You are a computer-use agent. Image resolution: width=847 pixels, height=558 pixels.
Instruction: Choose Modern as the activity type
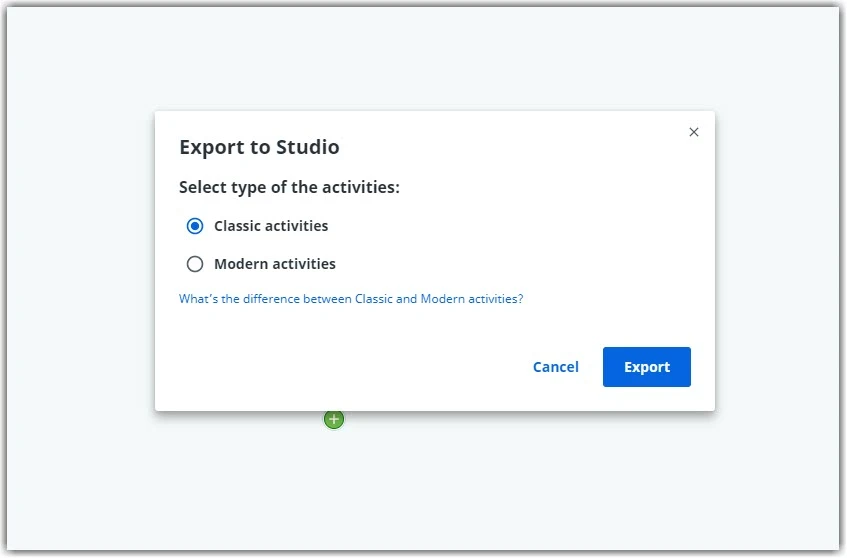pos(195,264)
